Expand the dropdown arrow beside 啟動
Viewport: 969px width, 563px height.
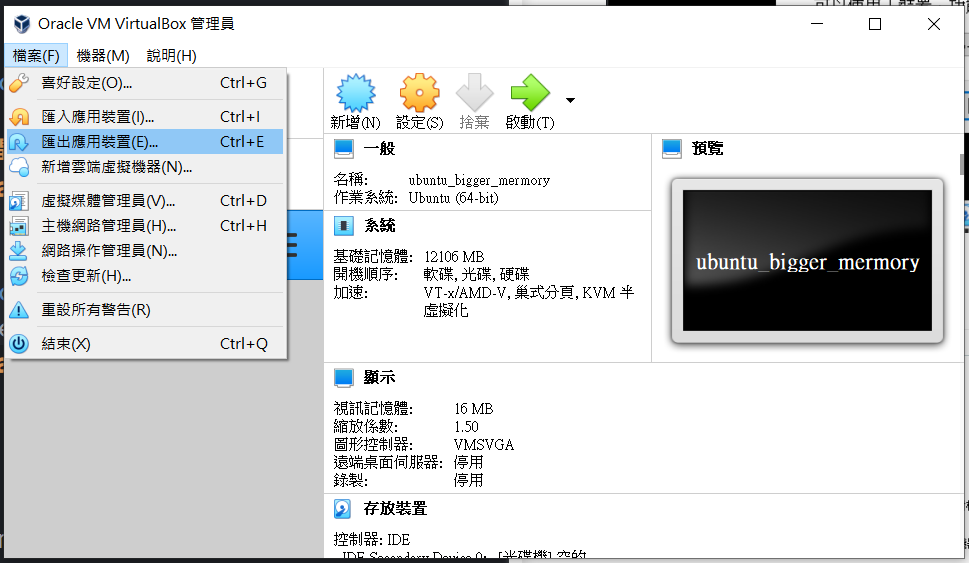(x=570, y=100)
